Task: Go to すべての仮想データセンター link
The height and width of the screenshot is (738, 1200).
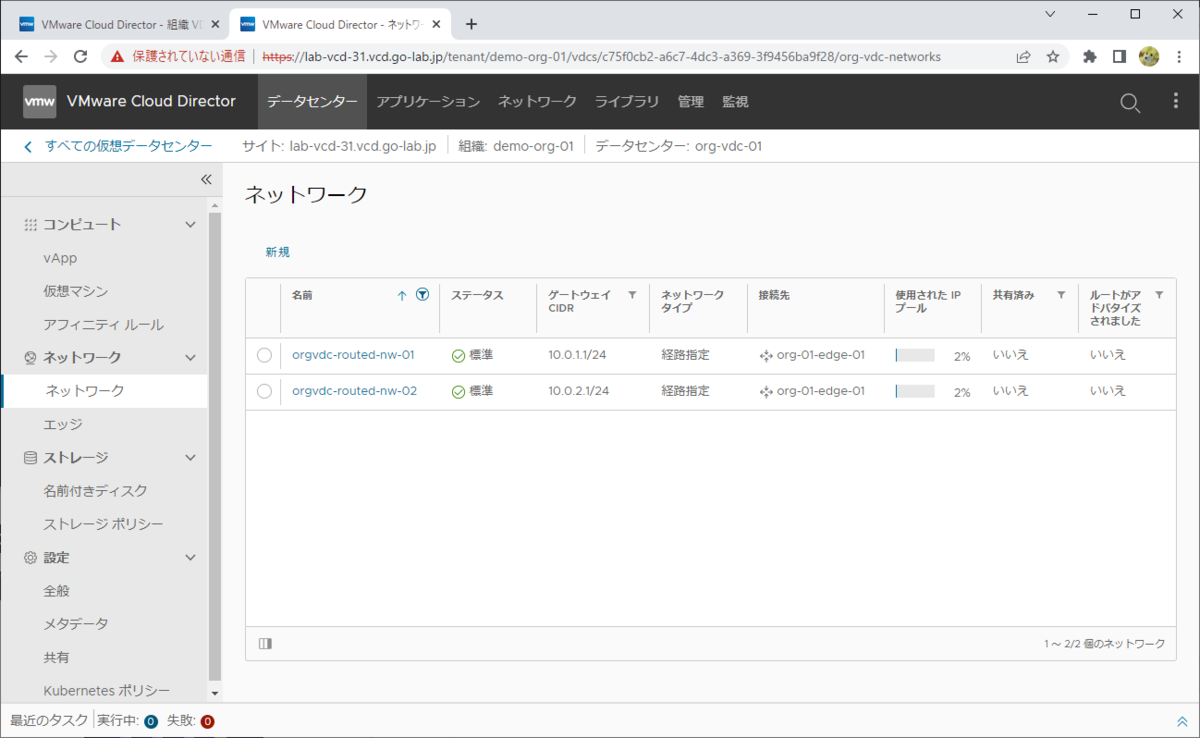Action: (128, 146)
